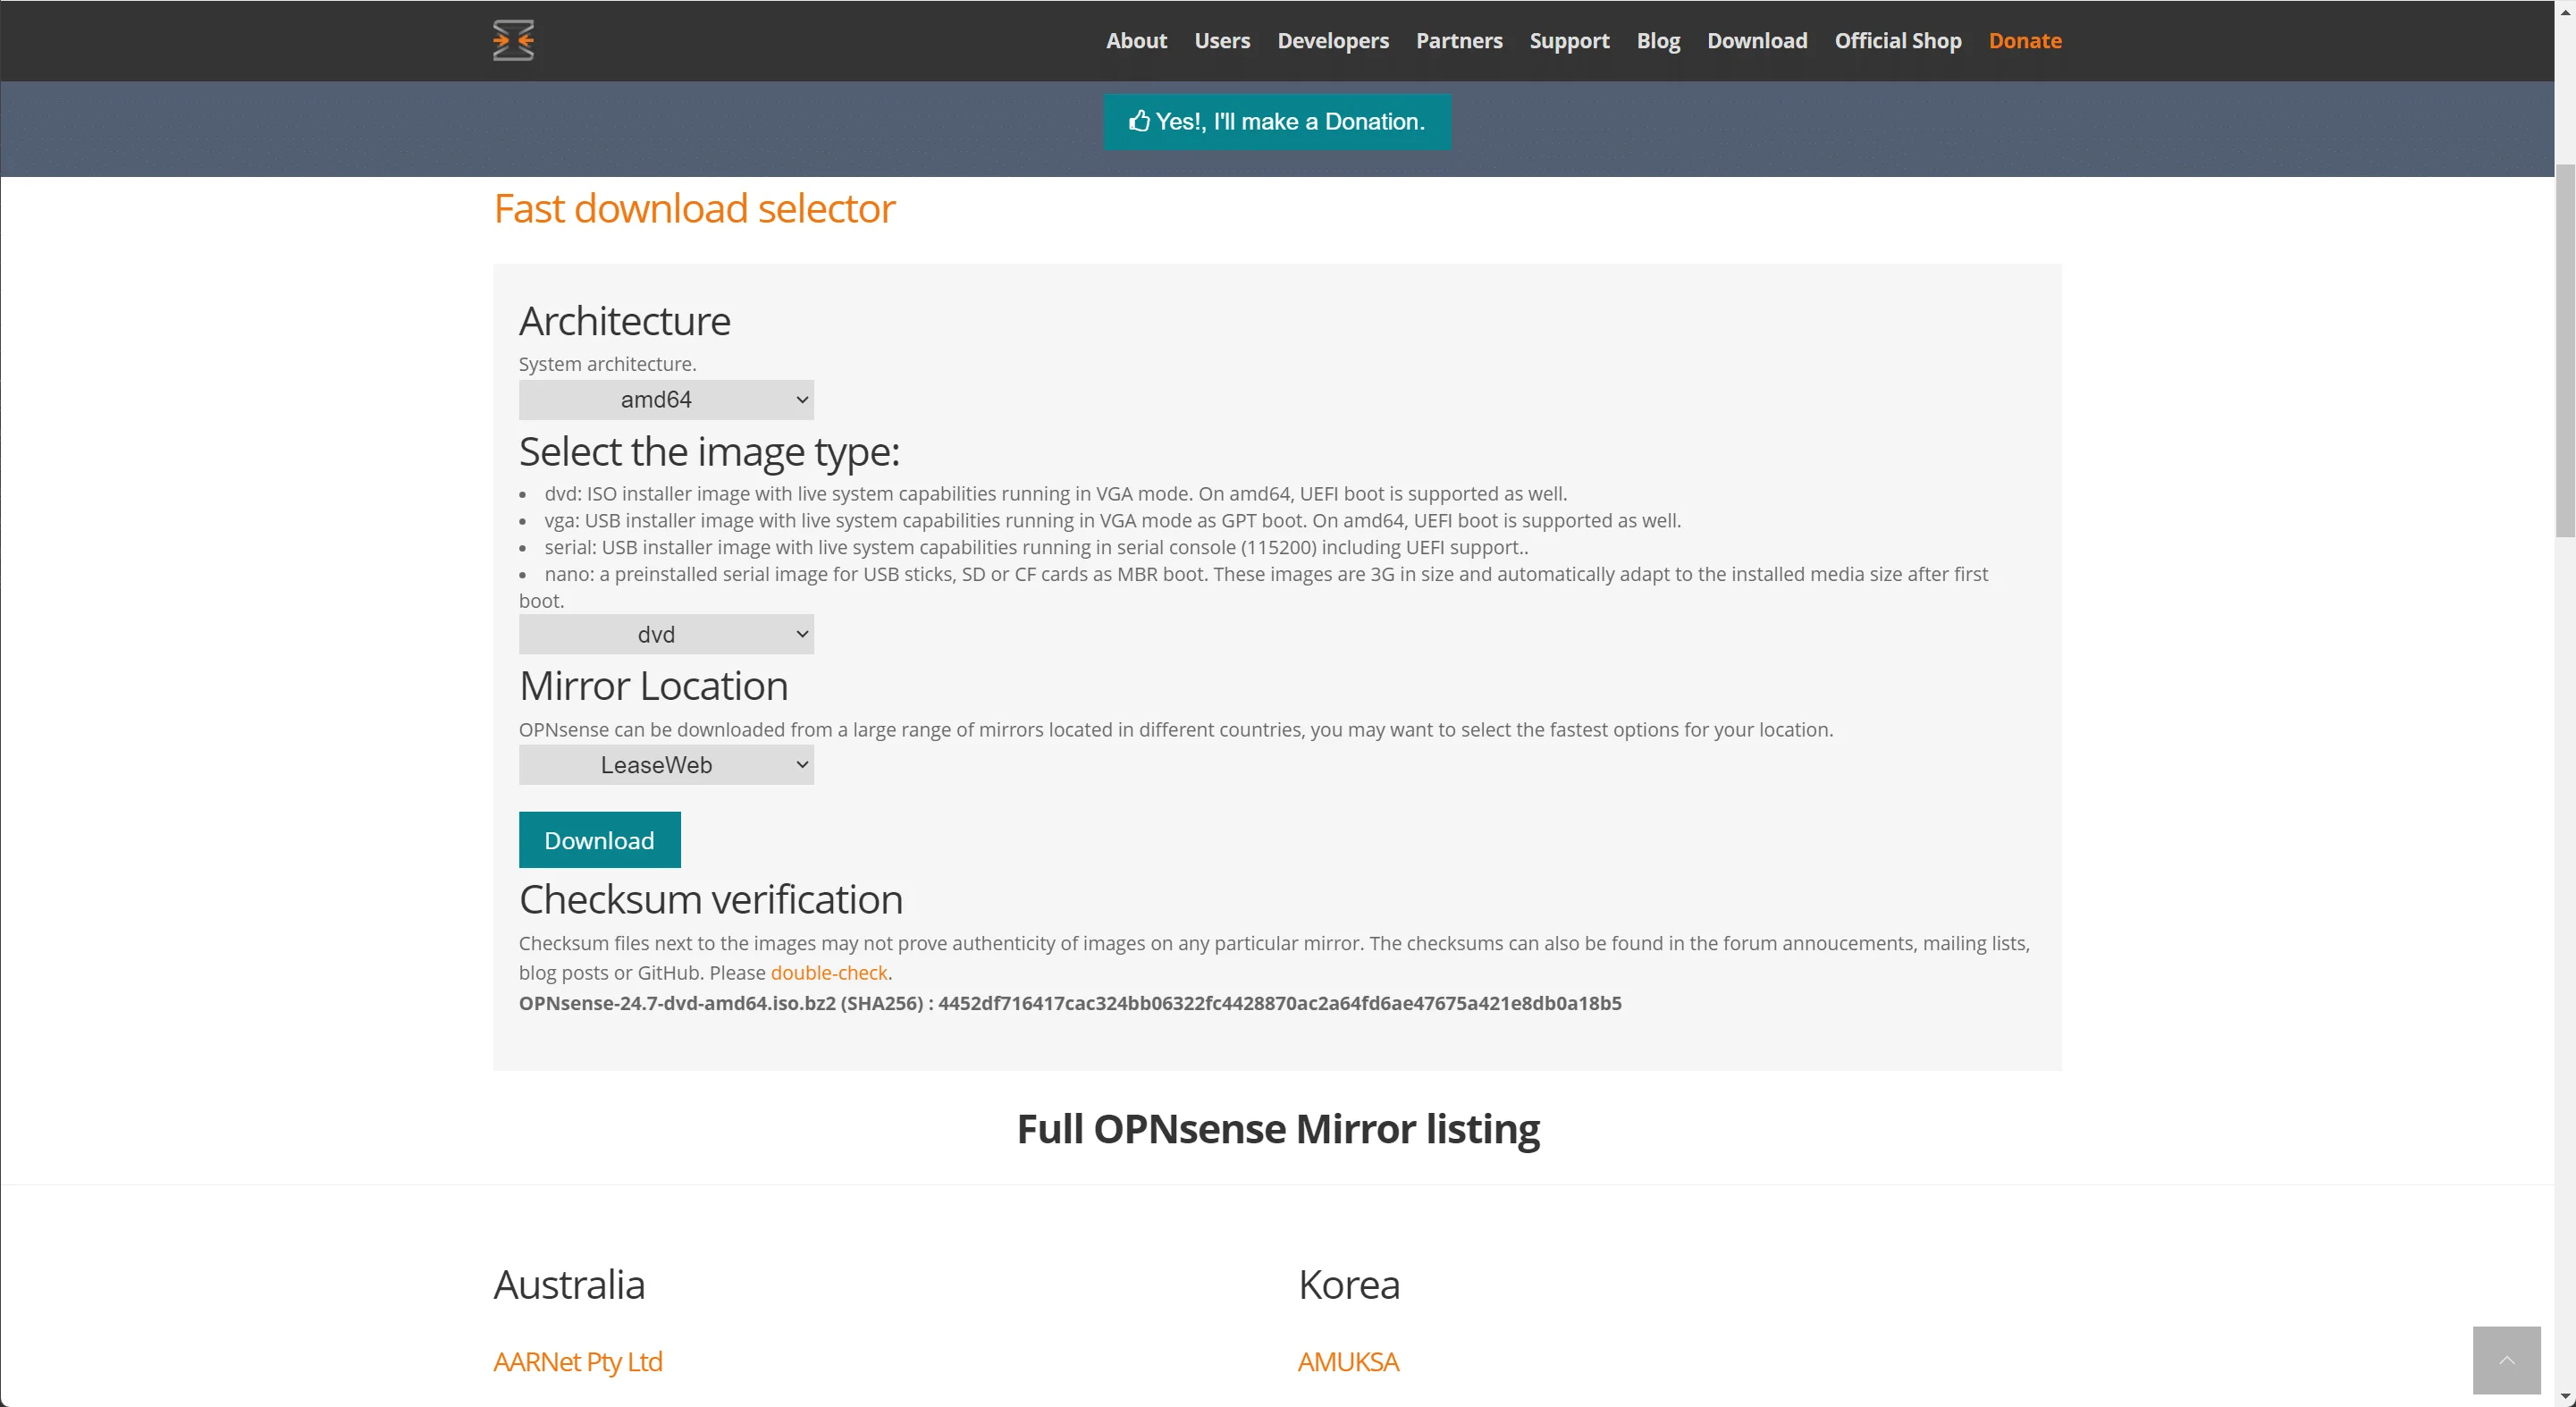This screenshot has width=2576, height=1407.
Task: Click the AMUKSA Korea mirror link
Action: pos(1351,1362)
